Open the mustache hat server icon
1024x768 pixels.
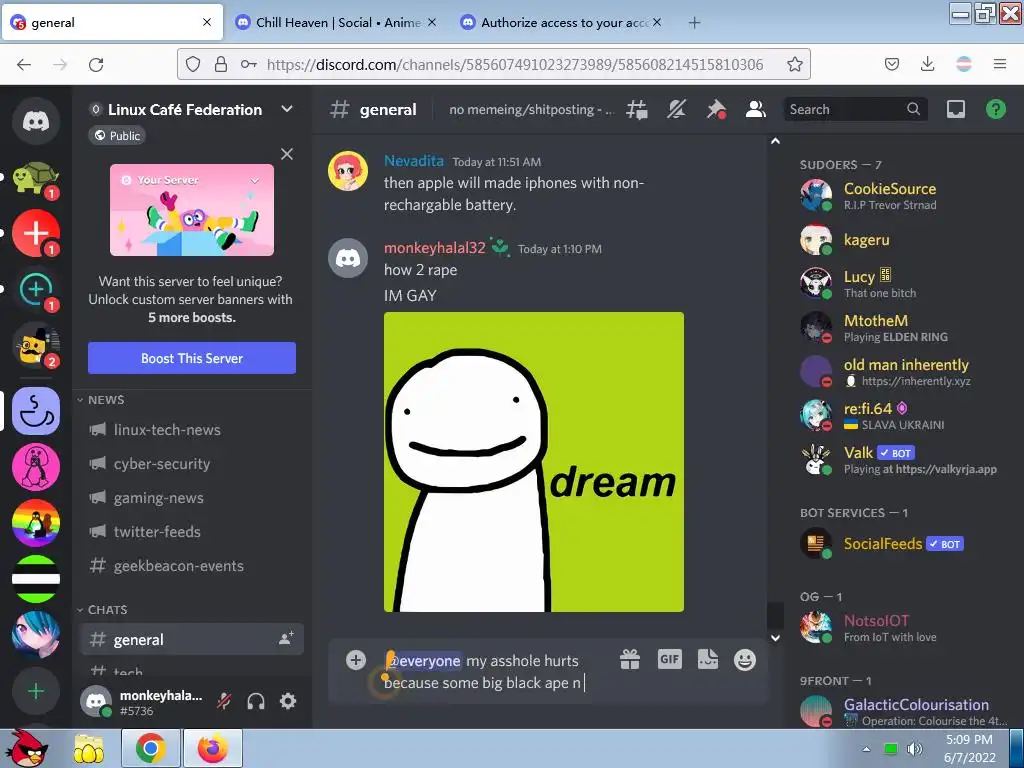click(x=36, y=345)
